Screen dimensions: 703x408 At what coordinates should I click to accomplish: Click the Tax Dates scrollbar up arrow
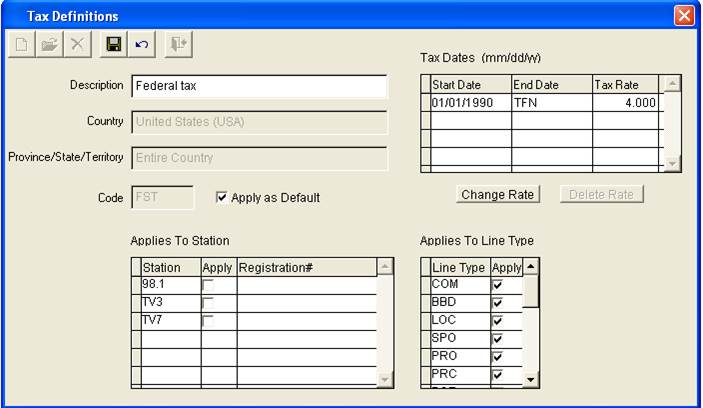[672, 84]
